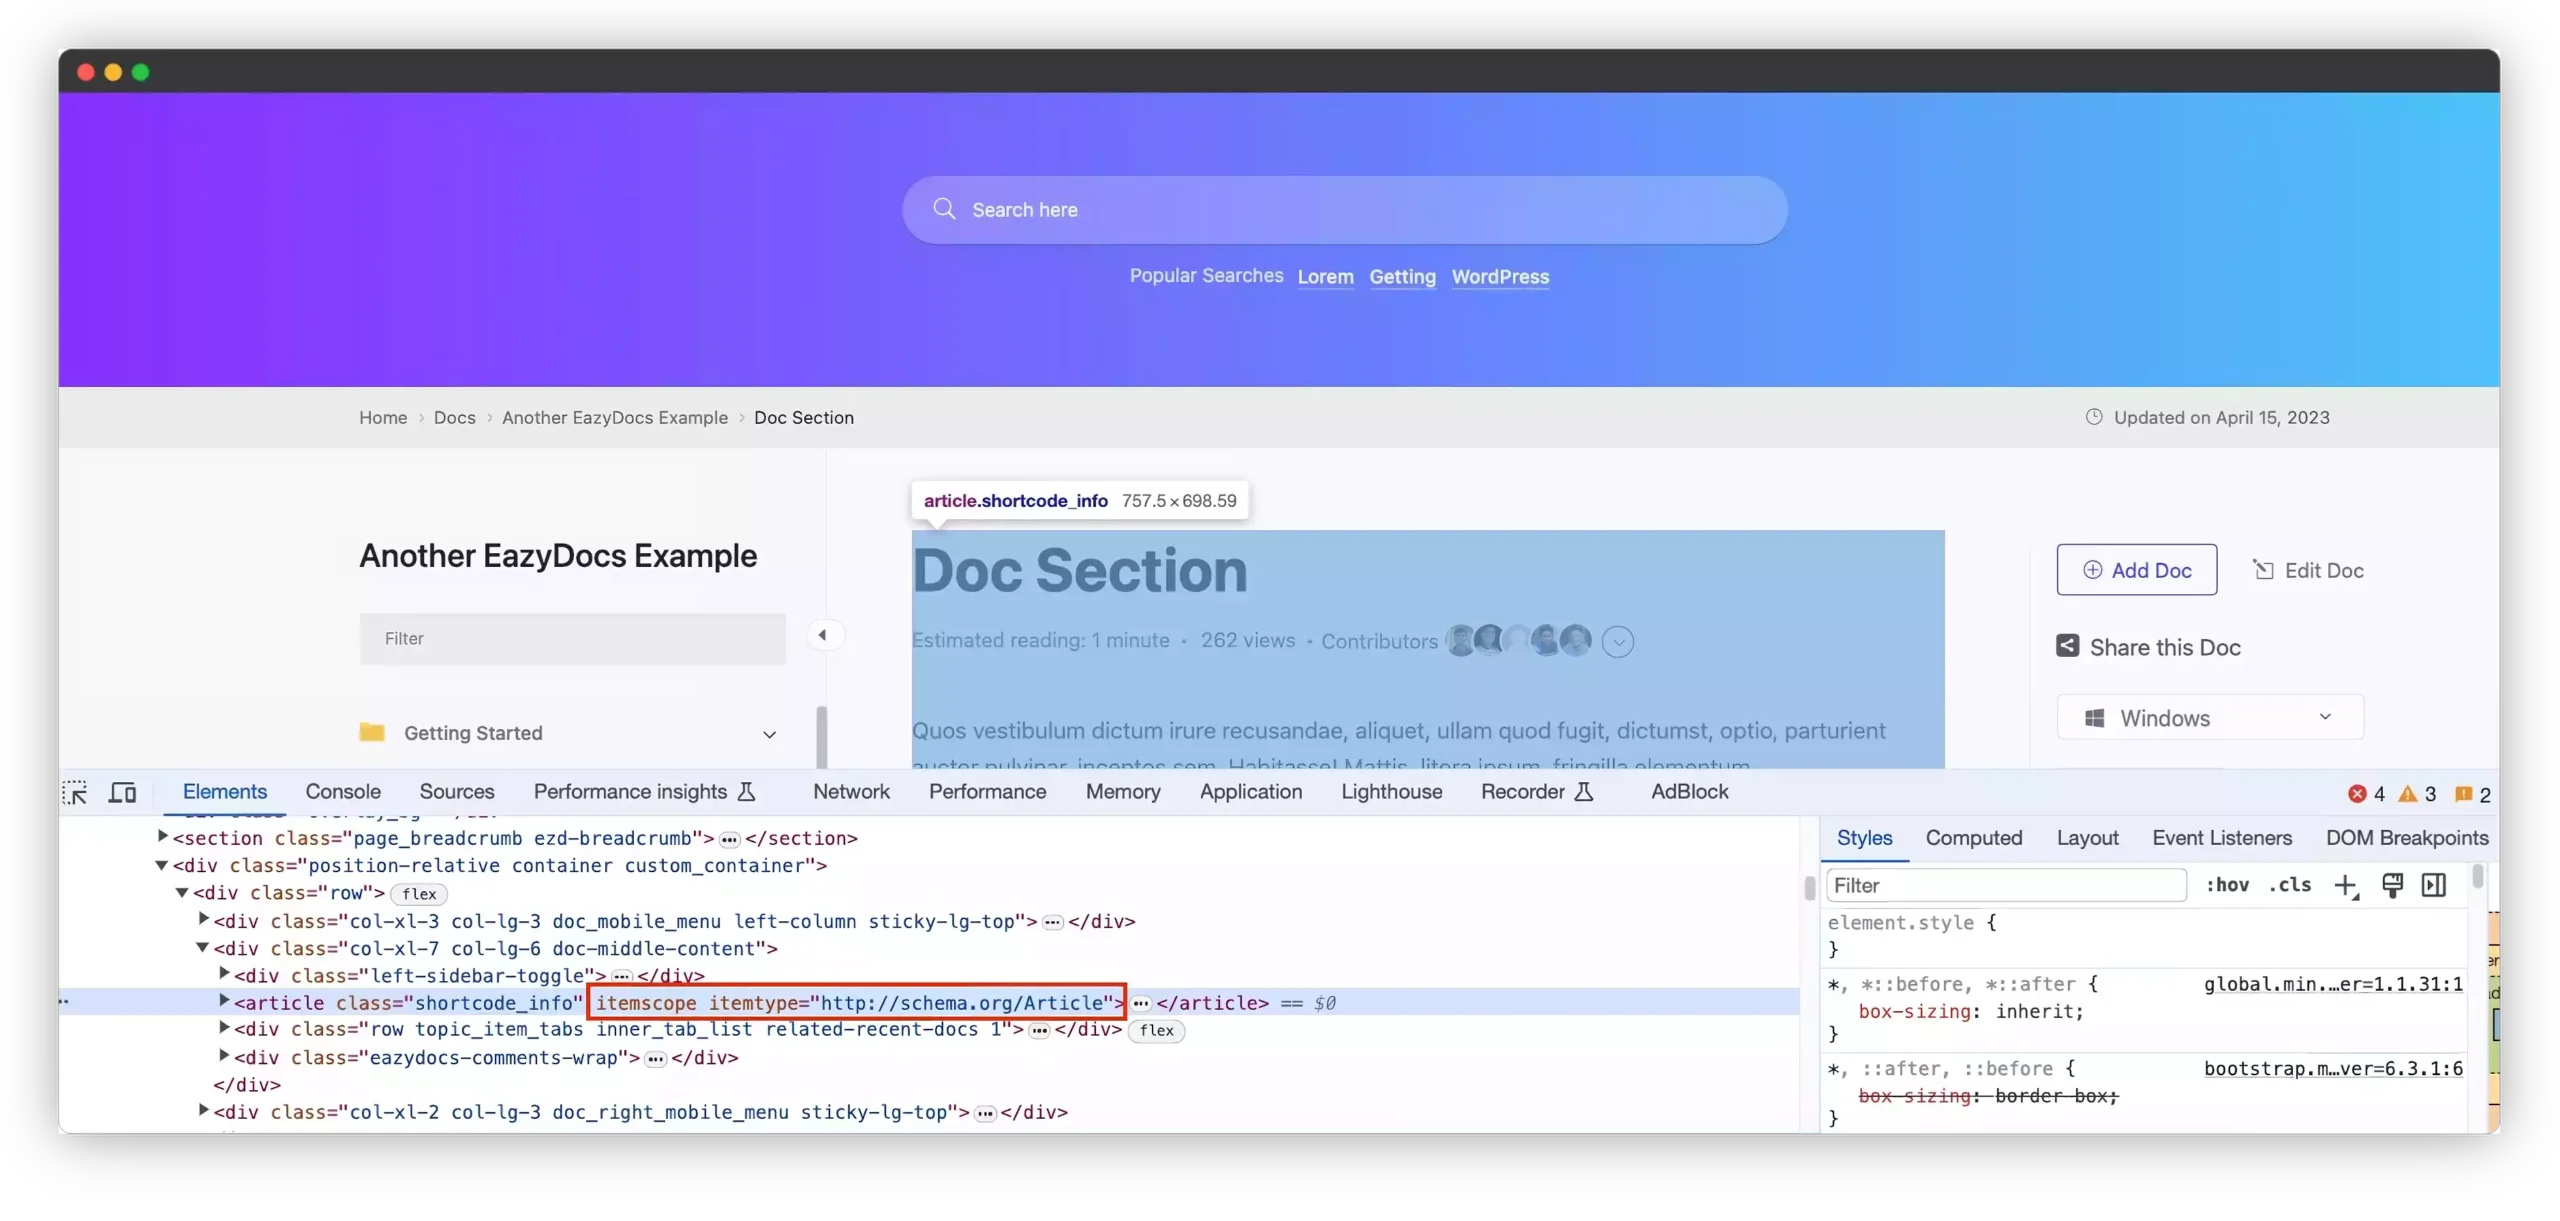2560x1221 pixels.
Task: Open the Windows platform dropdown
Action: (x=2210, y=717)
